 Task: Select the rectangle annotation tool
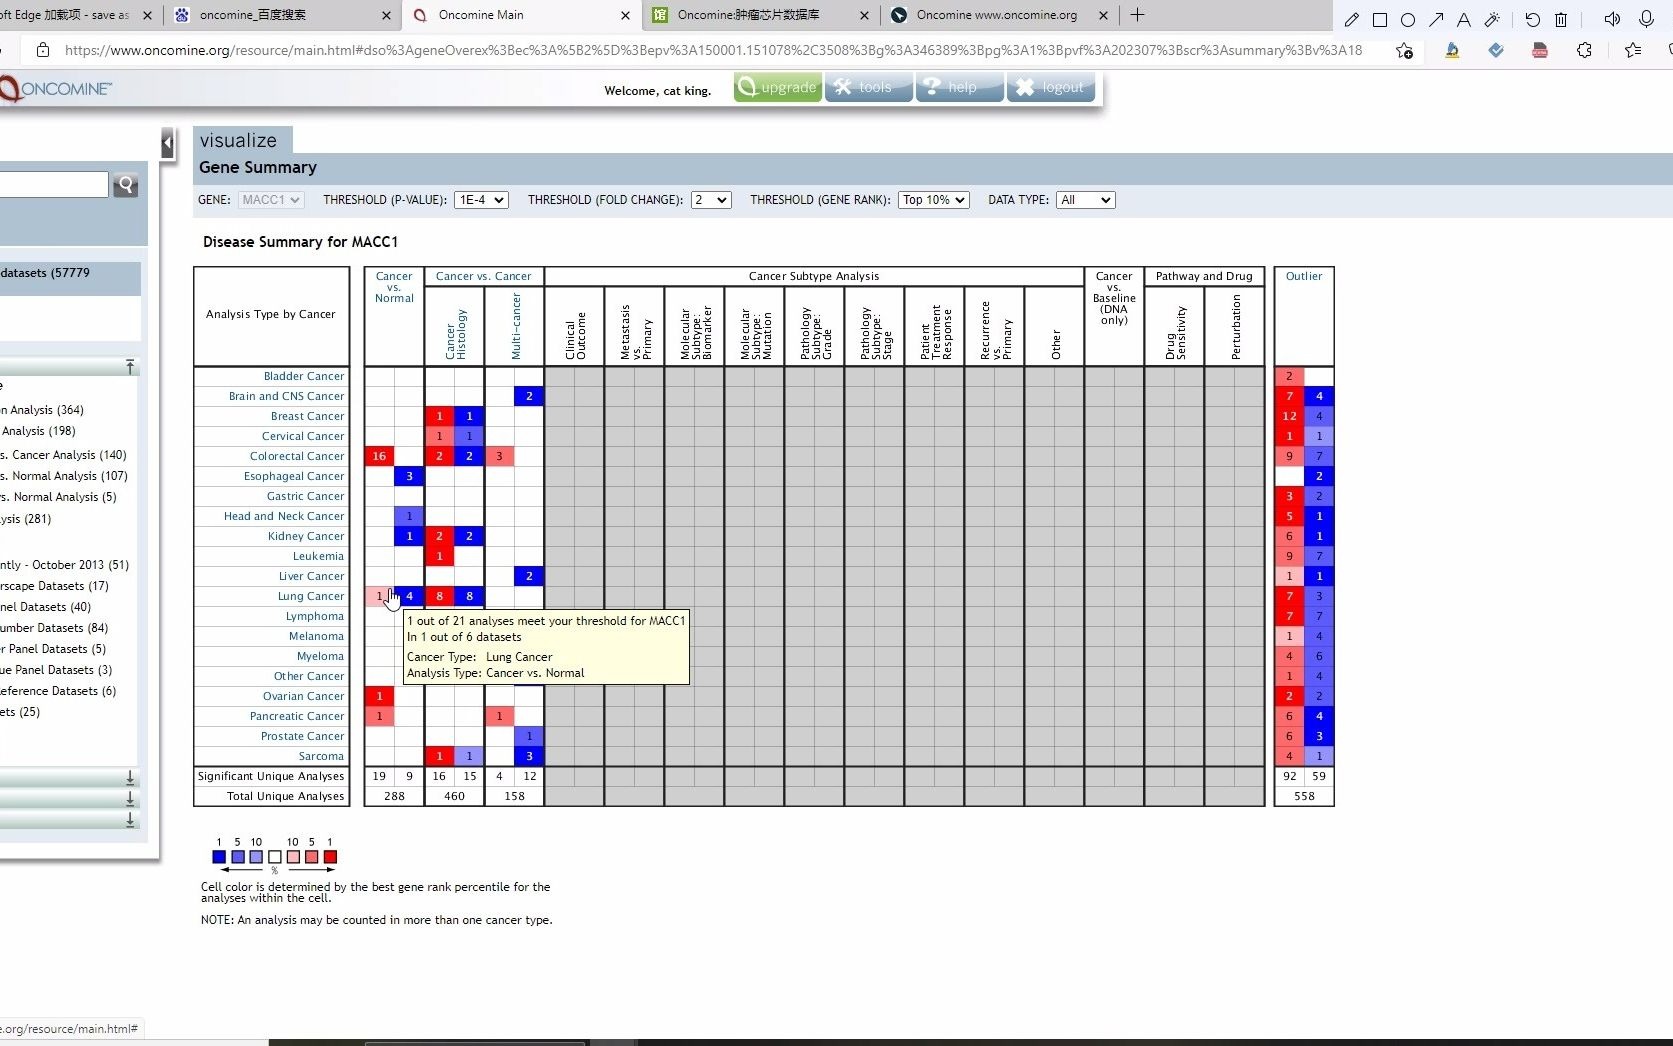pos(1380,19)
